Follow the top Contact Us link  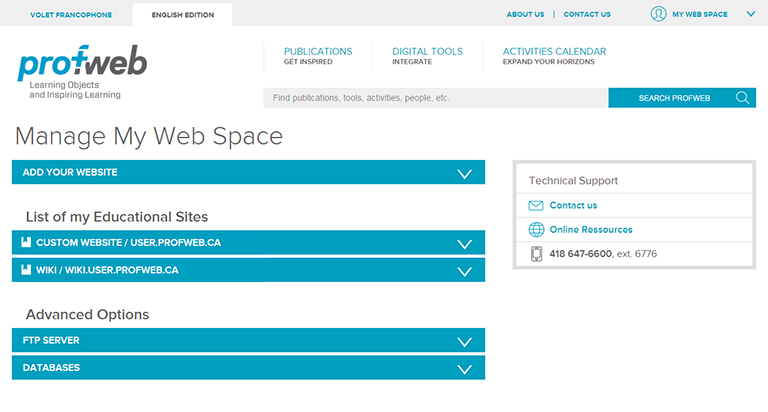click(587, 14)
